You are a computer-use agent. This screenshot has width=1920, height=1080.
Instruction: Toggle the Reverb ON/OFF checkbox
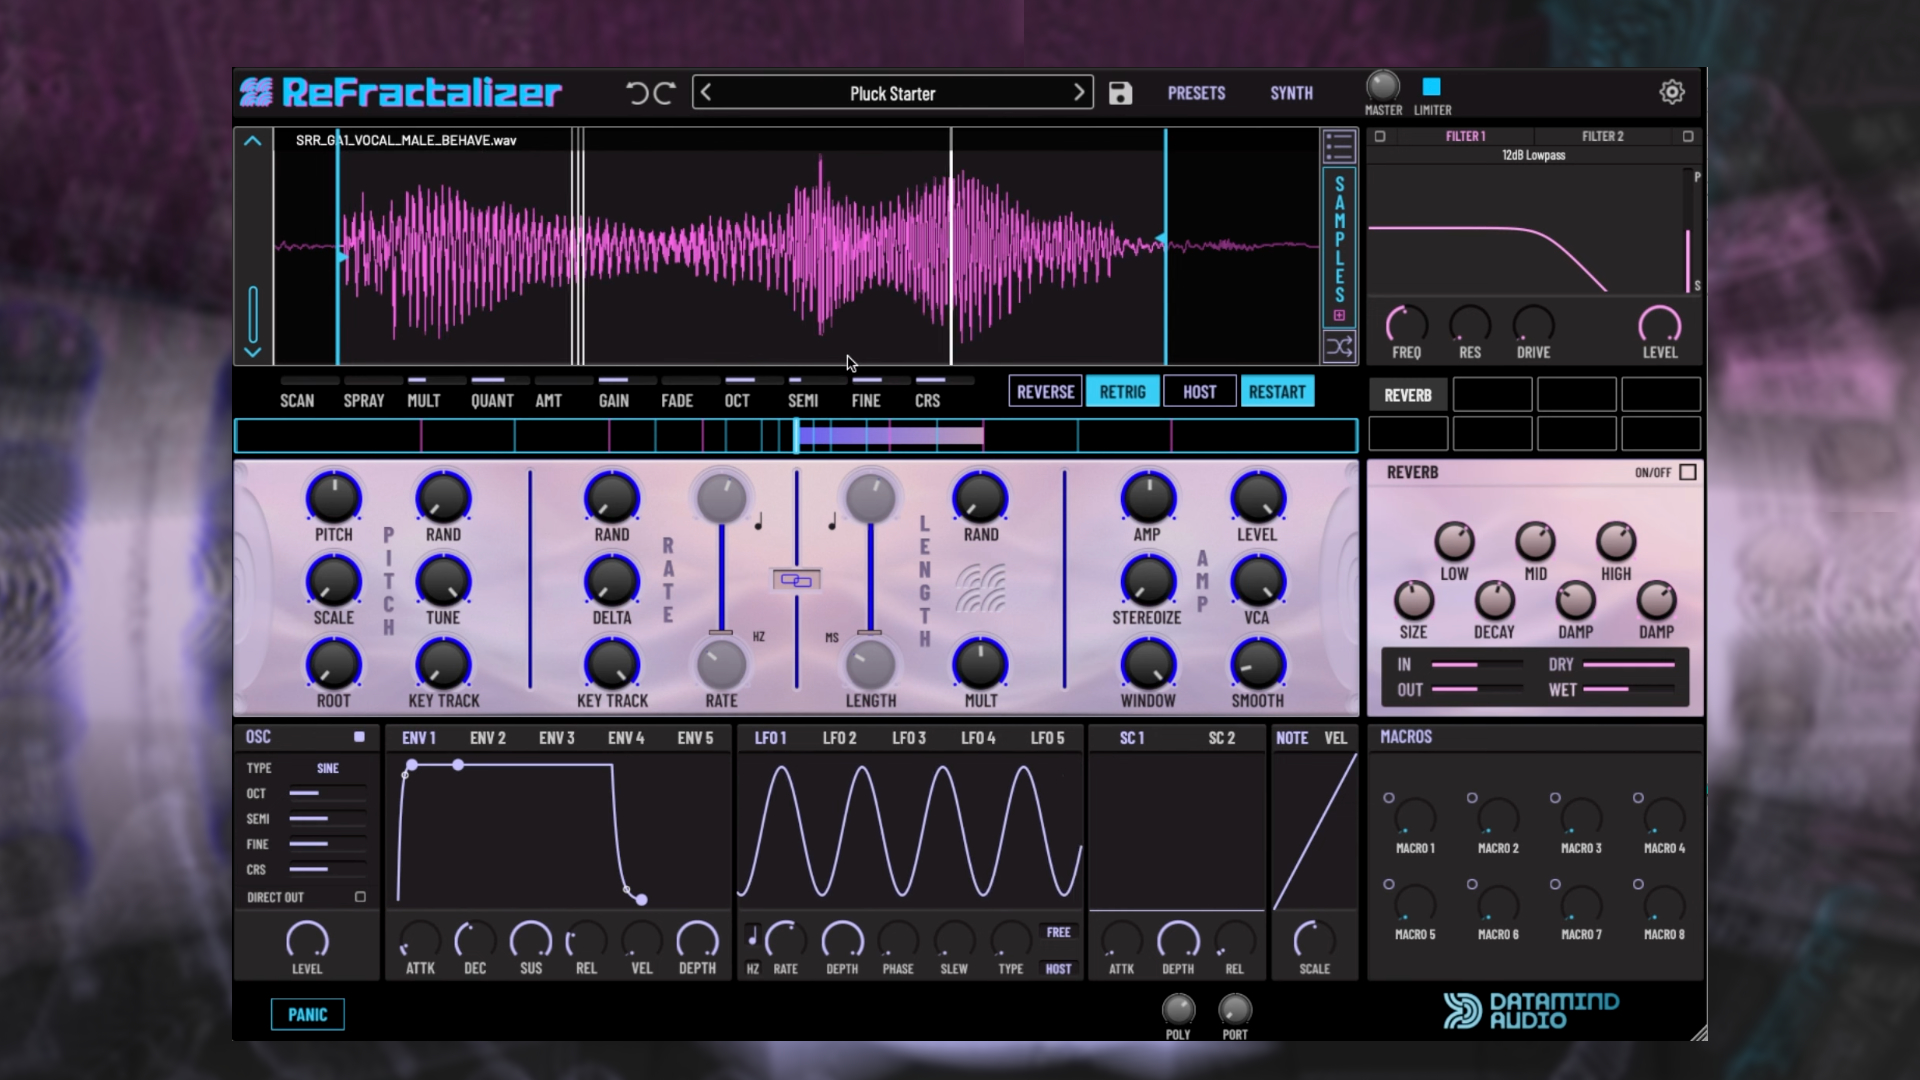1688,472
